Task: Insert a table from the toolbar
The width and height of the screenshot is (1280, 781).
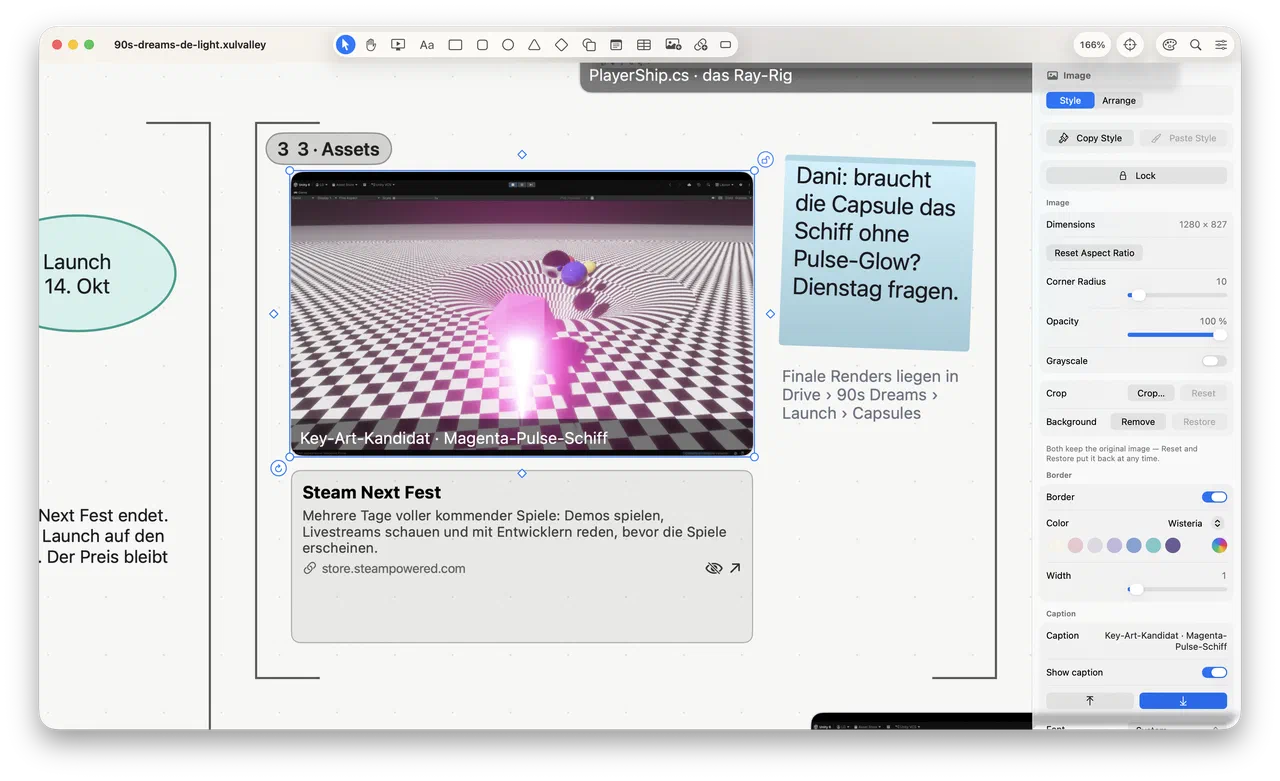Action: [x=644, y=45]
